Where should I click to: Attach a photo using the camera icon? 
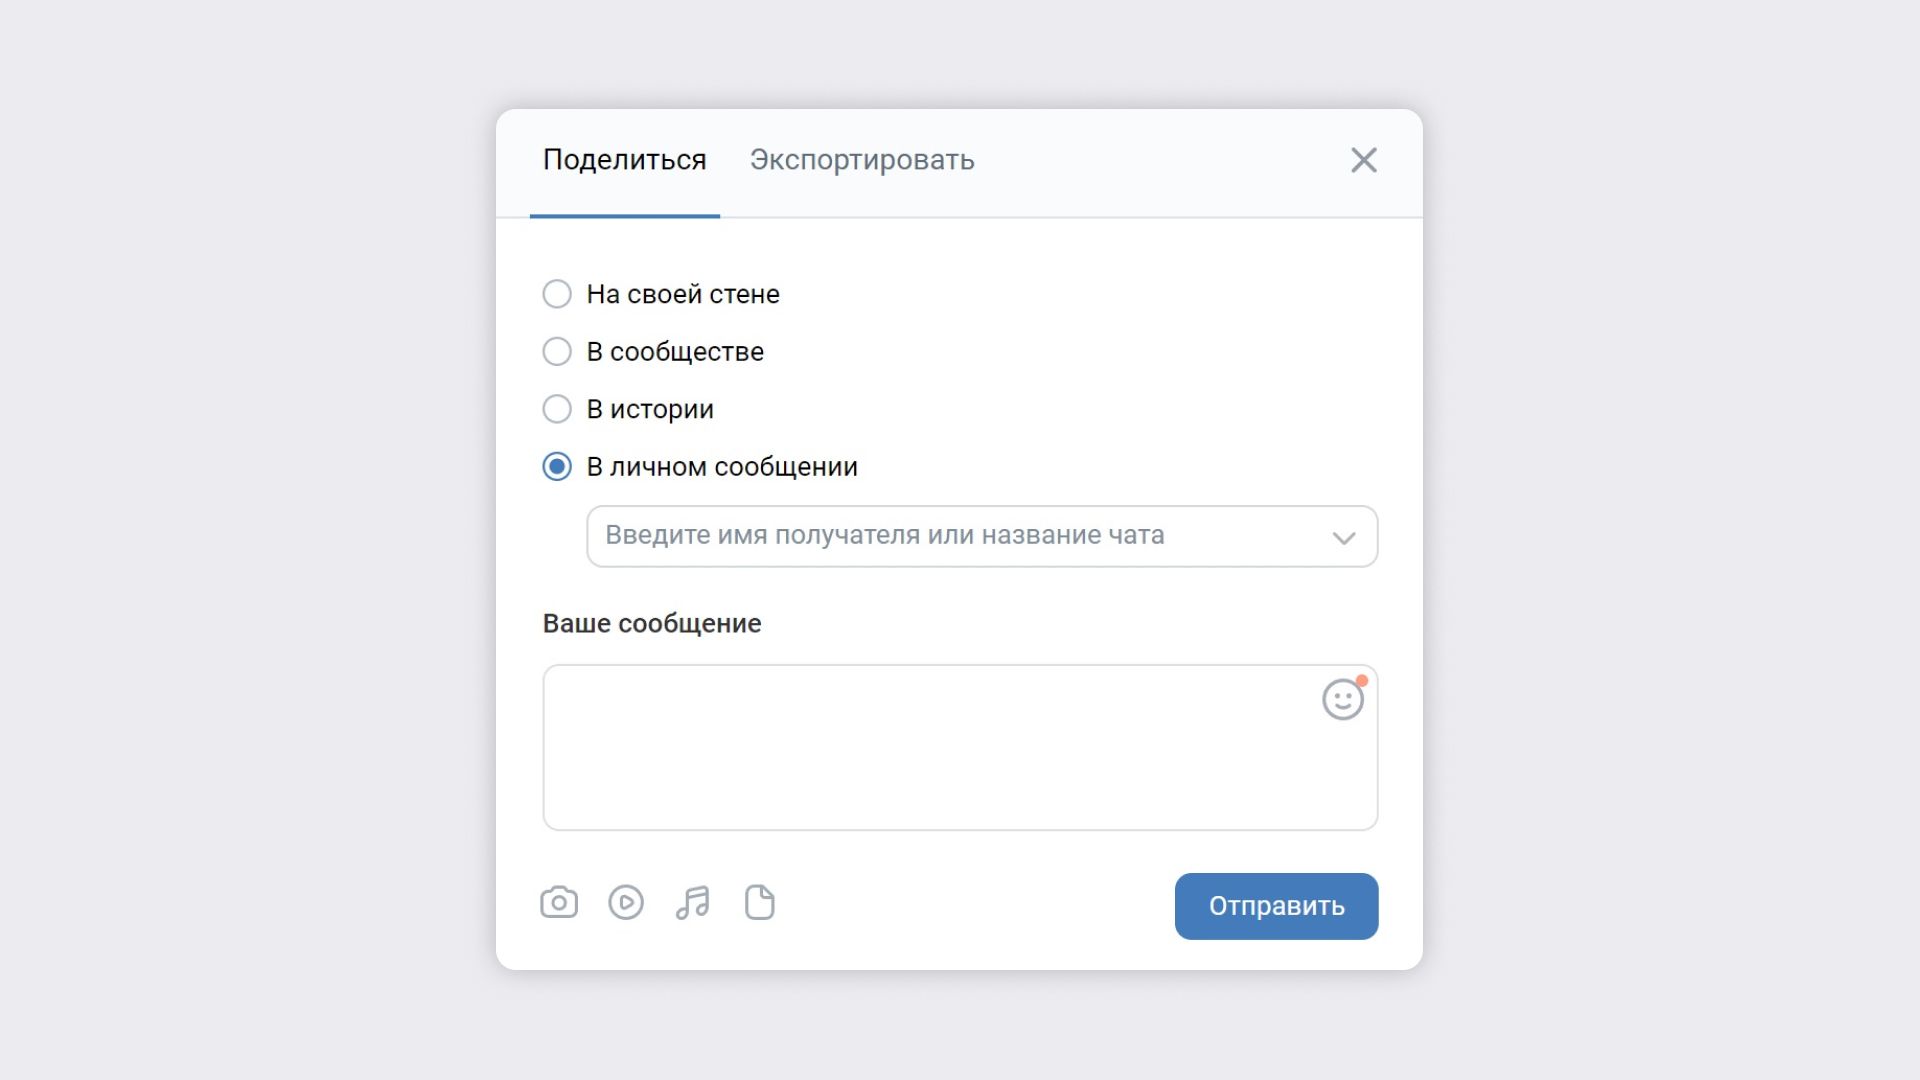tap(559, 902)
